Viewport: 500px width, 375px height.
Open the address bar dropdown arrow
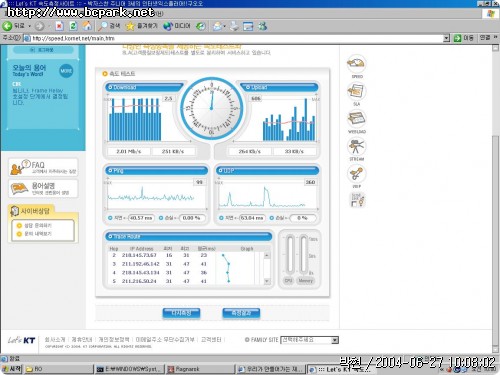click(x=447, y=38)
